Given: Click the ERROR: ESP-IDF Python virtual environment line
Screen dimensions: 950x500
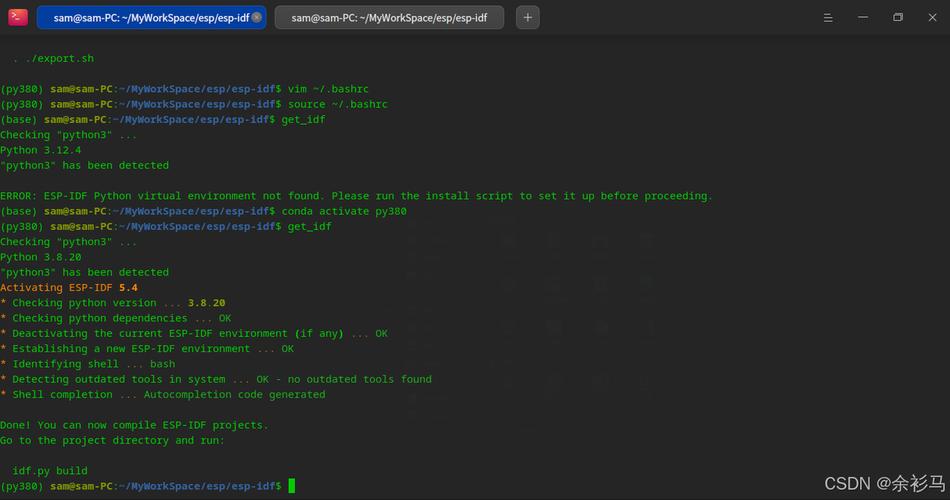Looking at the screenshot, I should tap(356, 196).
